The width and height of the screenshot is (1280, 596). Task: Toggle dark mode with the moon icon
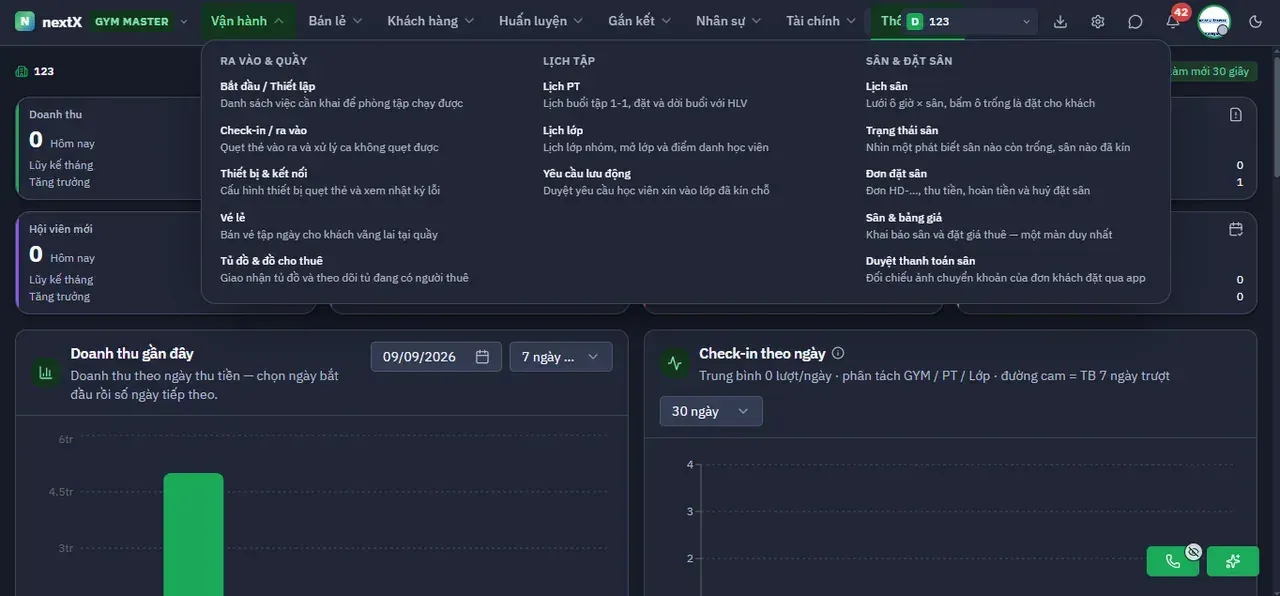click(1256, 21)
